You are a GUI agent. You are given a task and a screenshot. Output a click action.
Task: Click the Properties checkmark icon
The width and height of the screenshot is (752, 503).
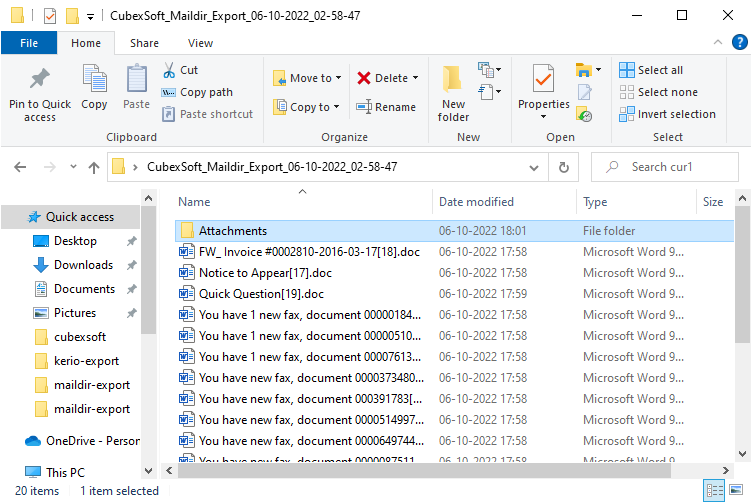(543, 78)
